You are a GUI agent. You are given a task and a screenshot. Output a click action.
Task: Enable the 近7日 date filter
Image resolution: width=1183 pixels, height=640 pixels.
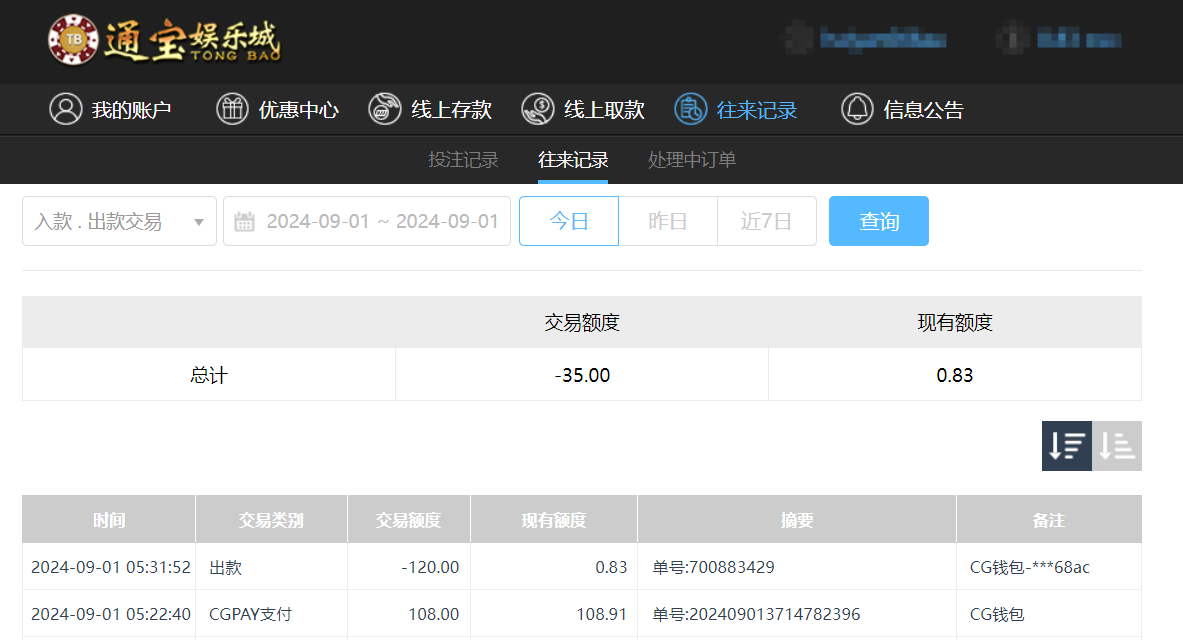point(766,220)
